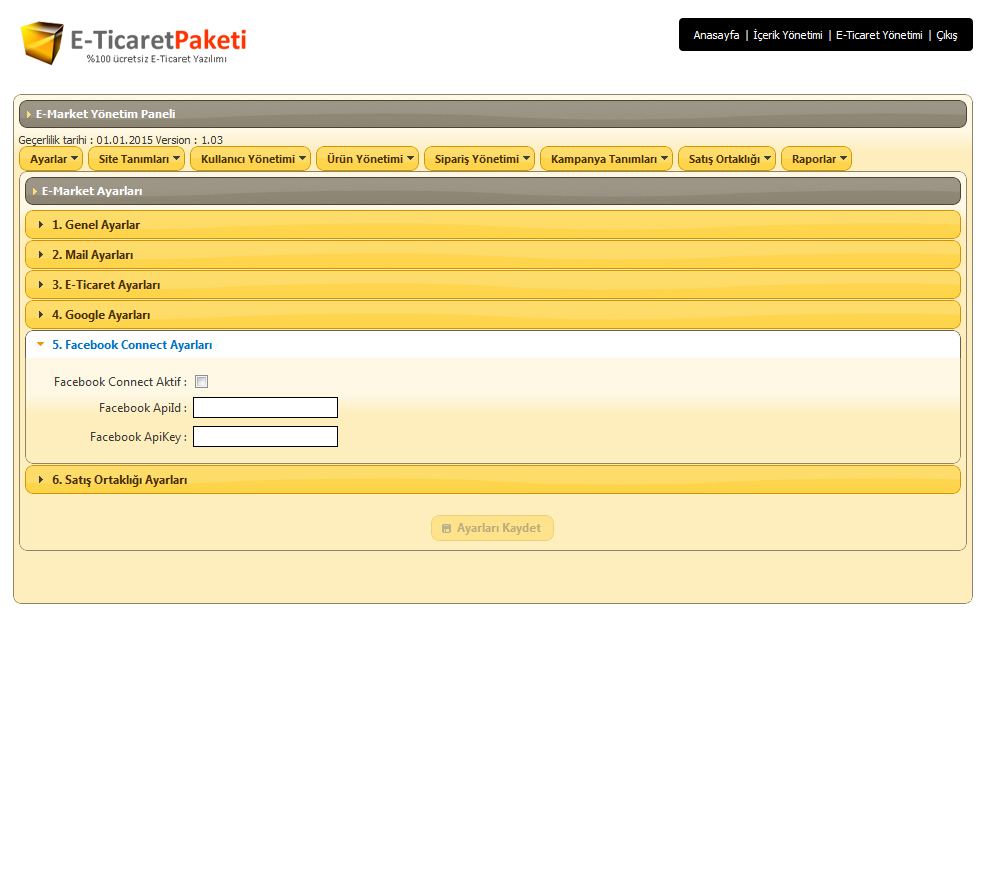Expand the 2. Mail Ayarları section
Screen dimensions: 986x885
tap(92, 255)
